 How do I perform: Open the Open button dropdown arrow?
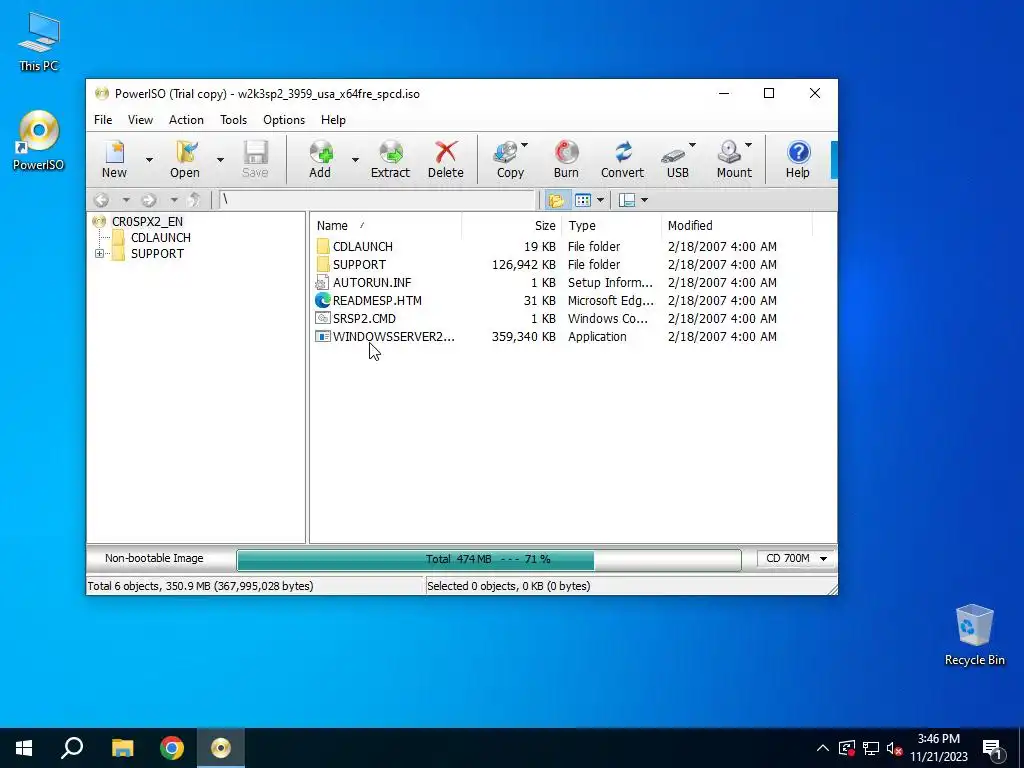(x=220, y=160)
